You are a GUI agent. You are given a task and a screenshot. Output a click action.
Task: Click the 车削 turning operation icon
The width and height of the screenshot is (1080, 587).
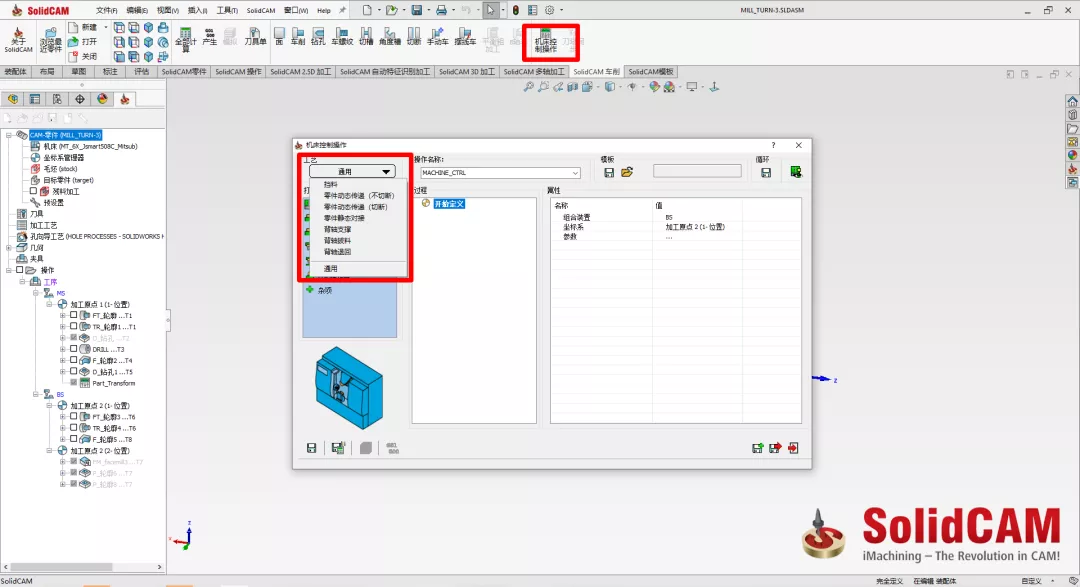298,37
